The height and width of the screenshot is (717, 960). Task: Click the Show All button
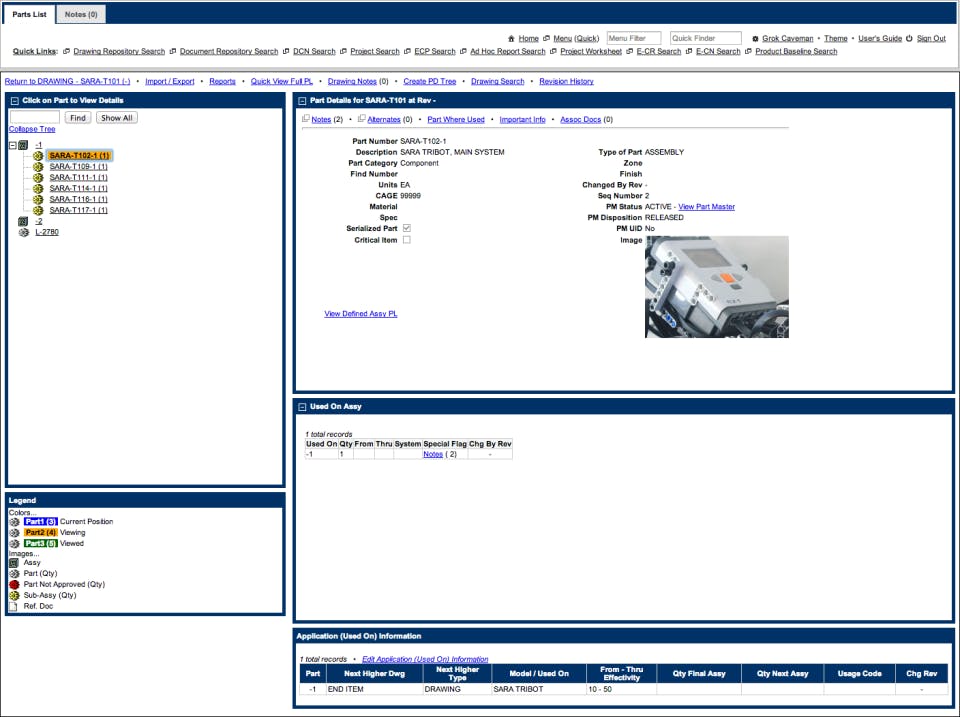116,118
